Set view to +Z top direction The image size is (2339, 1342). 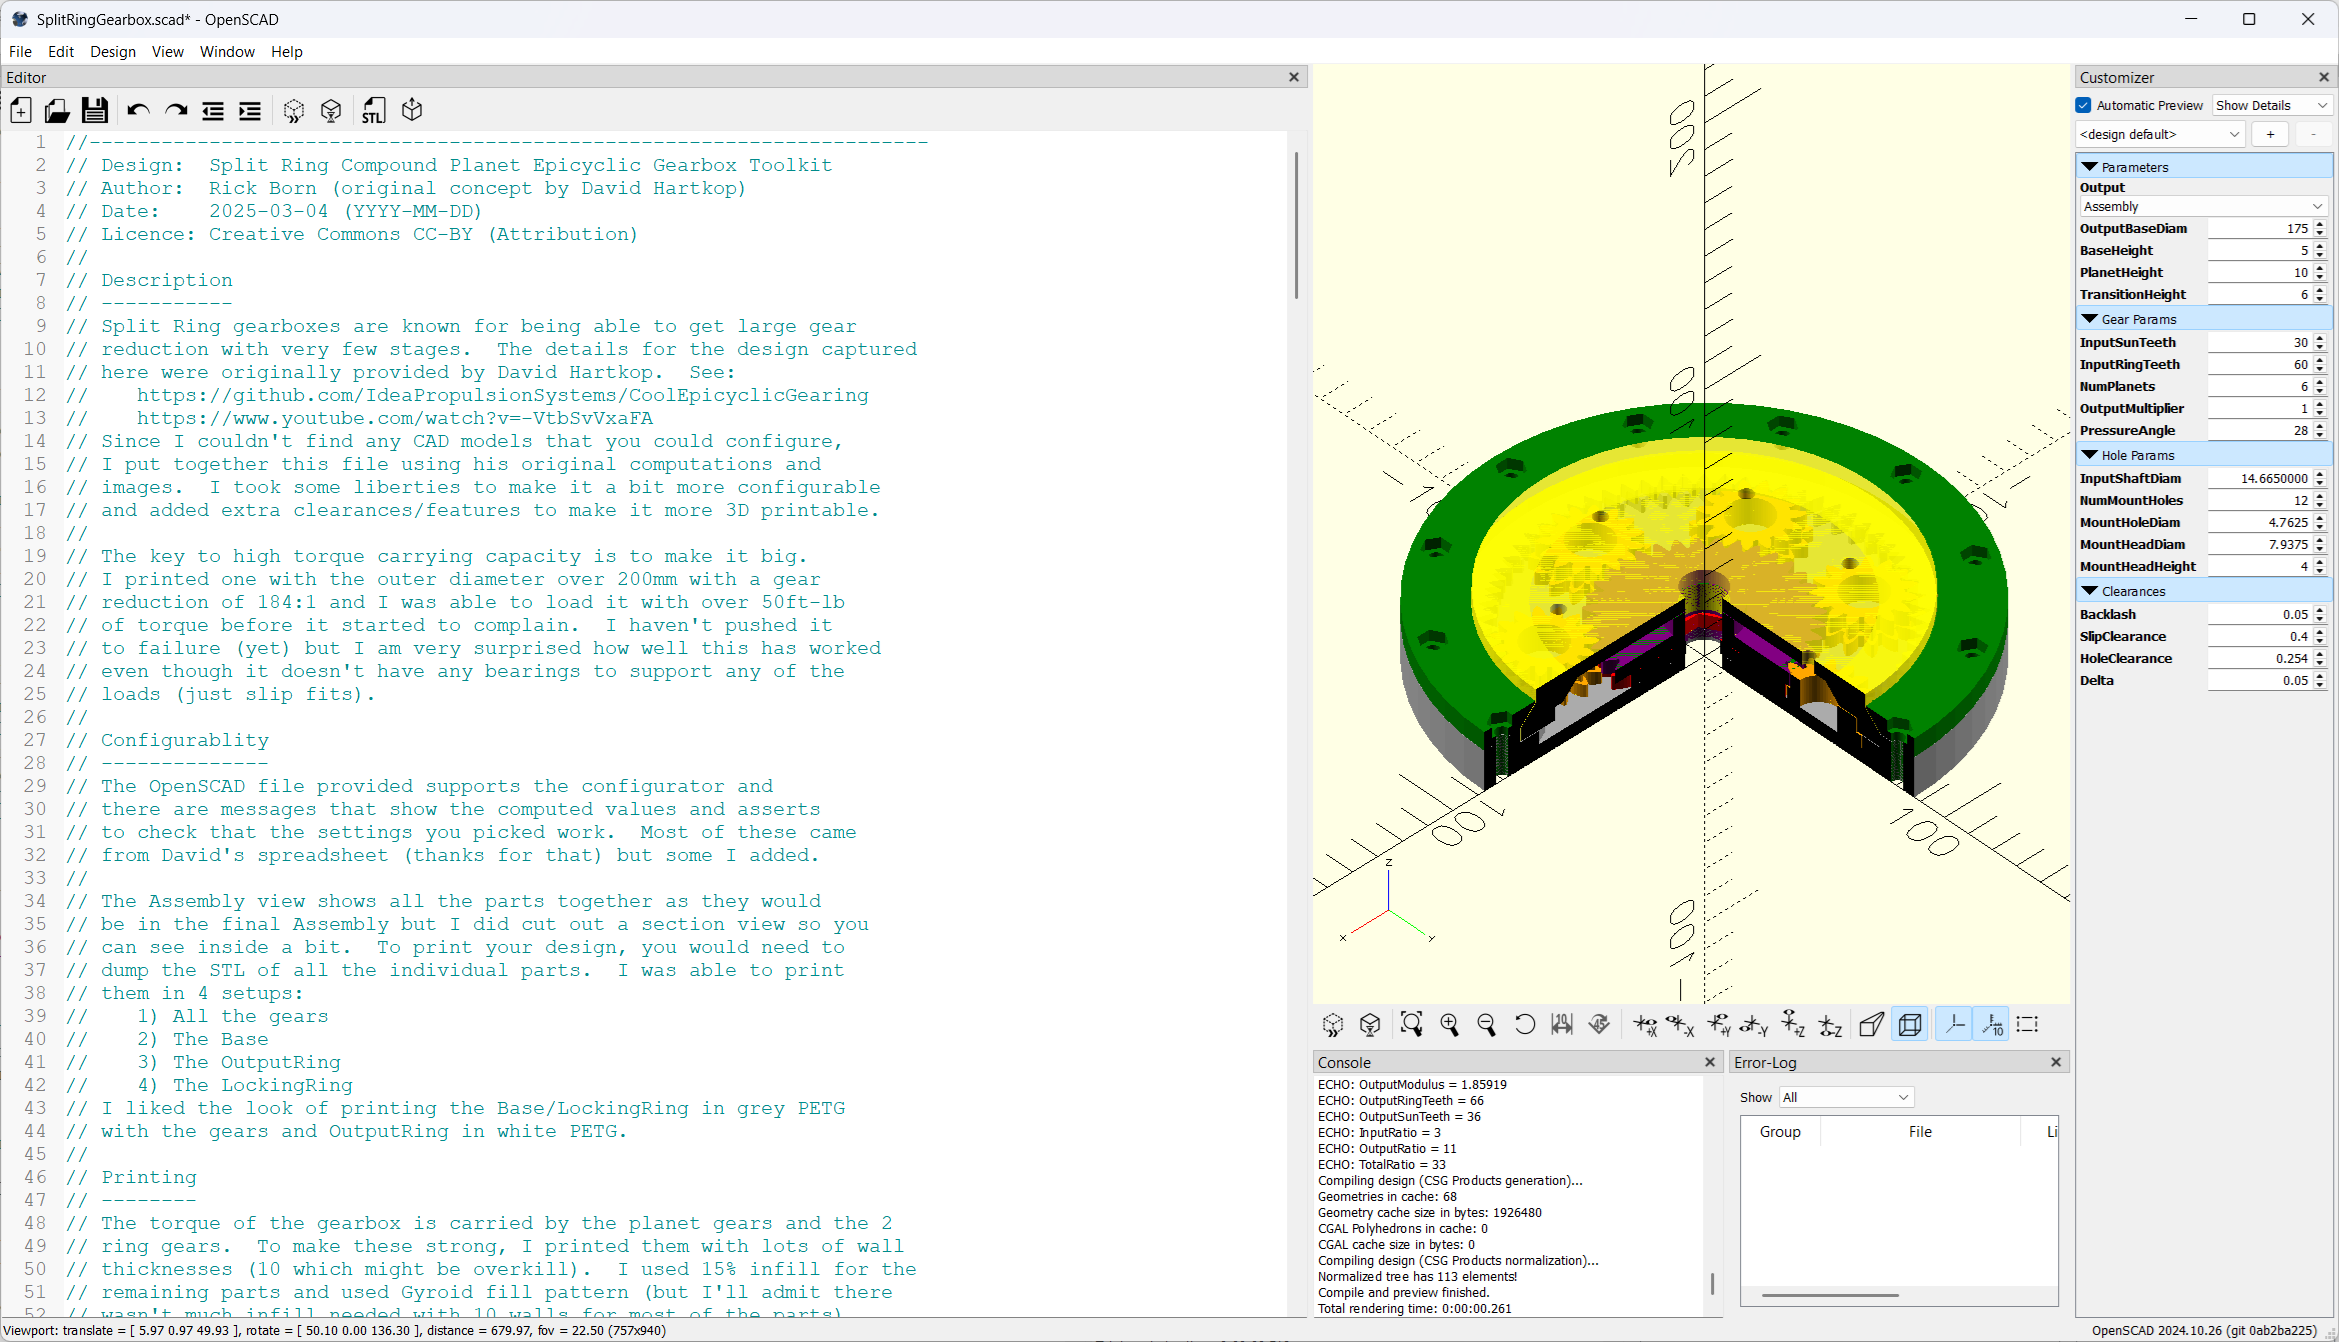(x=1793, y=1024)
